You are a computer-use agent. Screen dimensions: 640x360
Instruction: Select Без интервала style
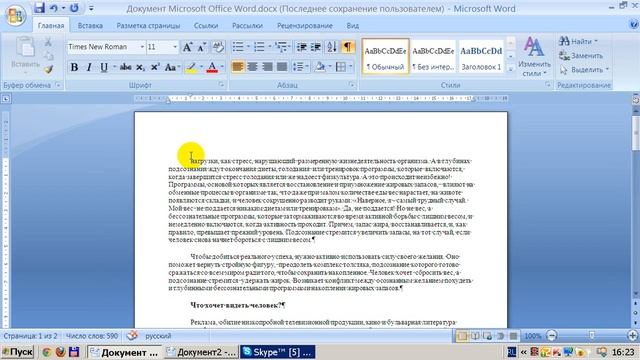(x=433, y=56)
